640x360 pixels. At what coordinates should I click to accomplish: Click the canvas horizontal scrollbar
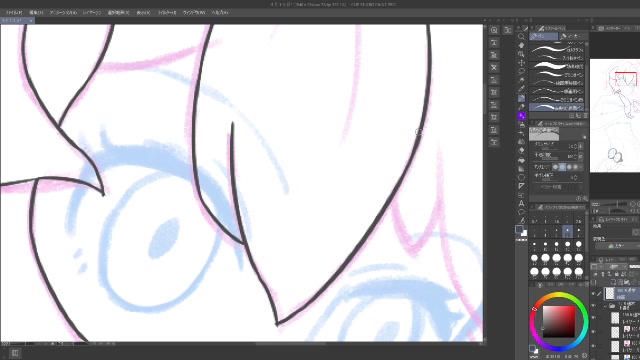point(291,344)
